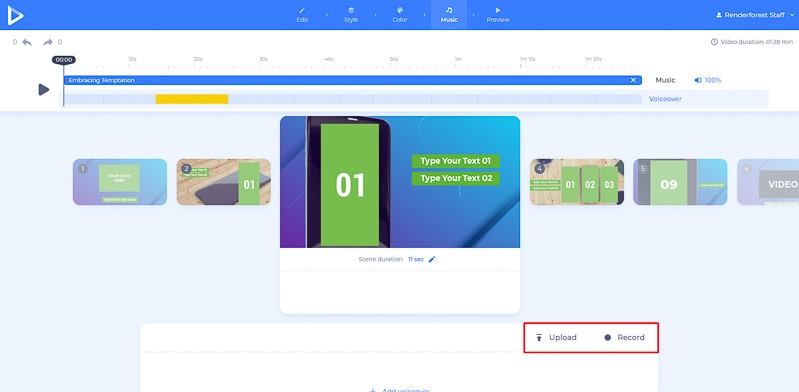Click the 30s mark on the ruler
The image size is (799, 392).
263,59
